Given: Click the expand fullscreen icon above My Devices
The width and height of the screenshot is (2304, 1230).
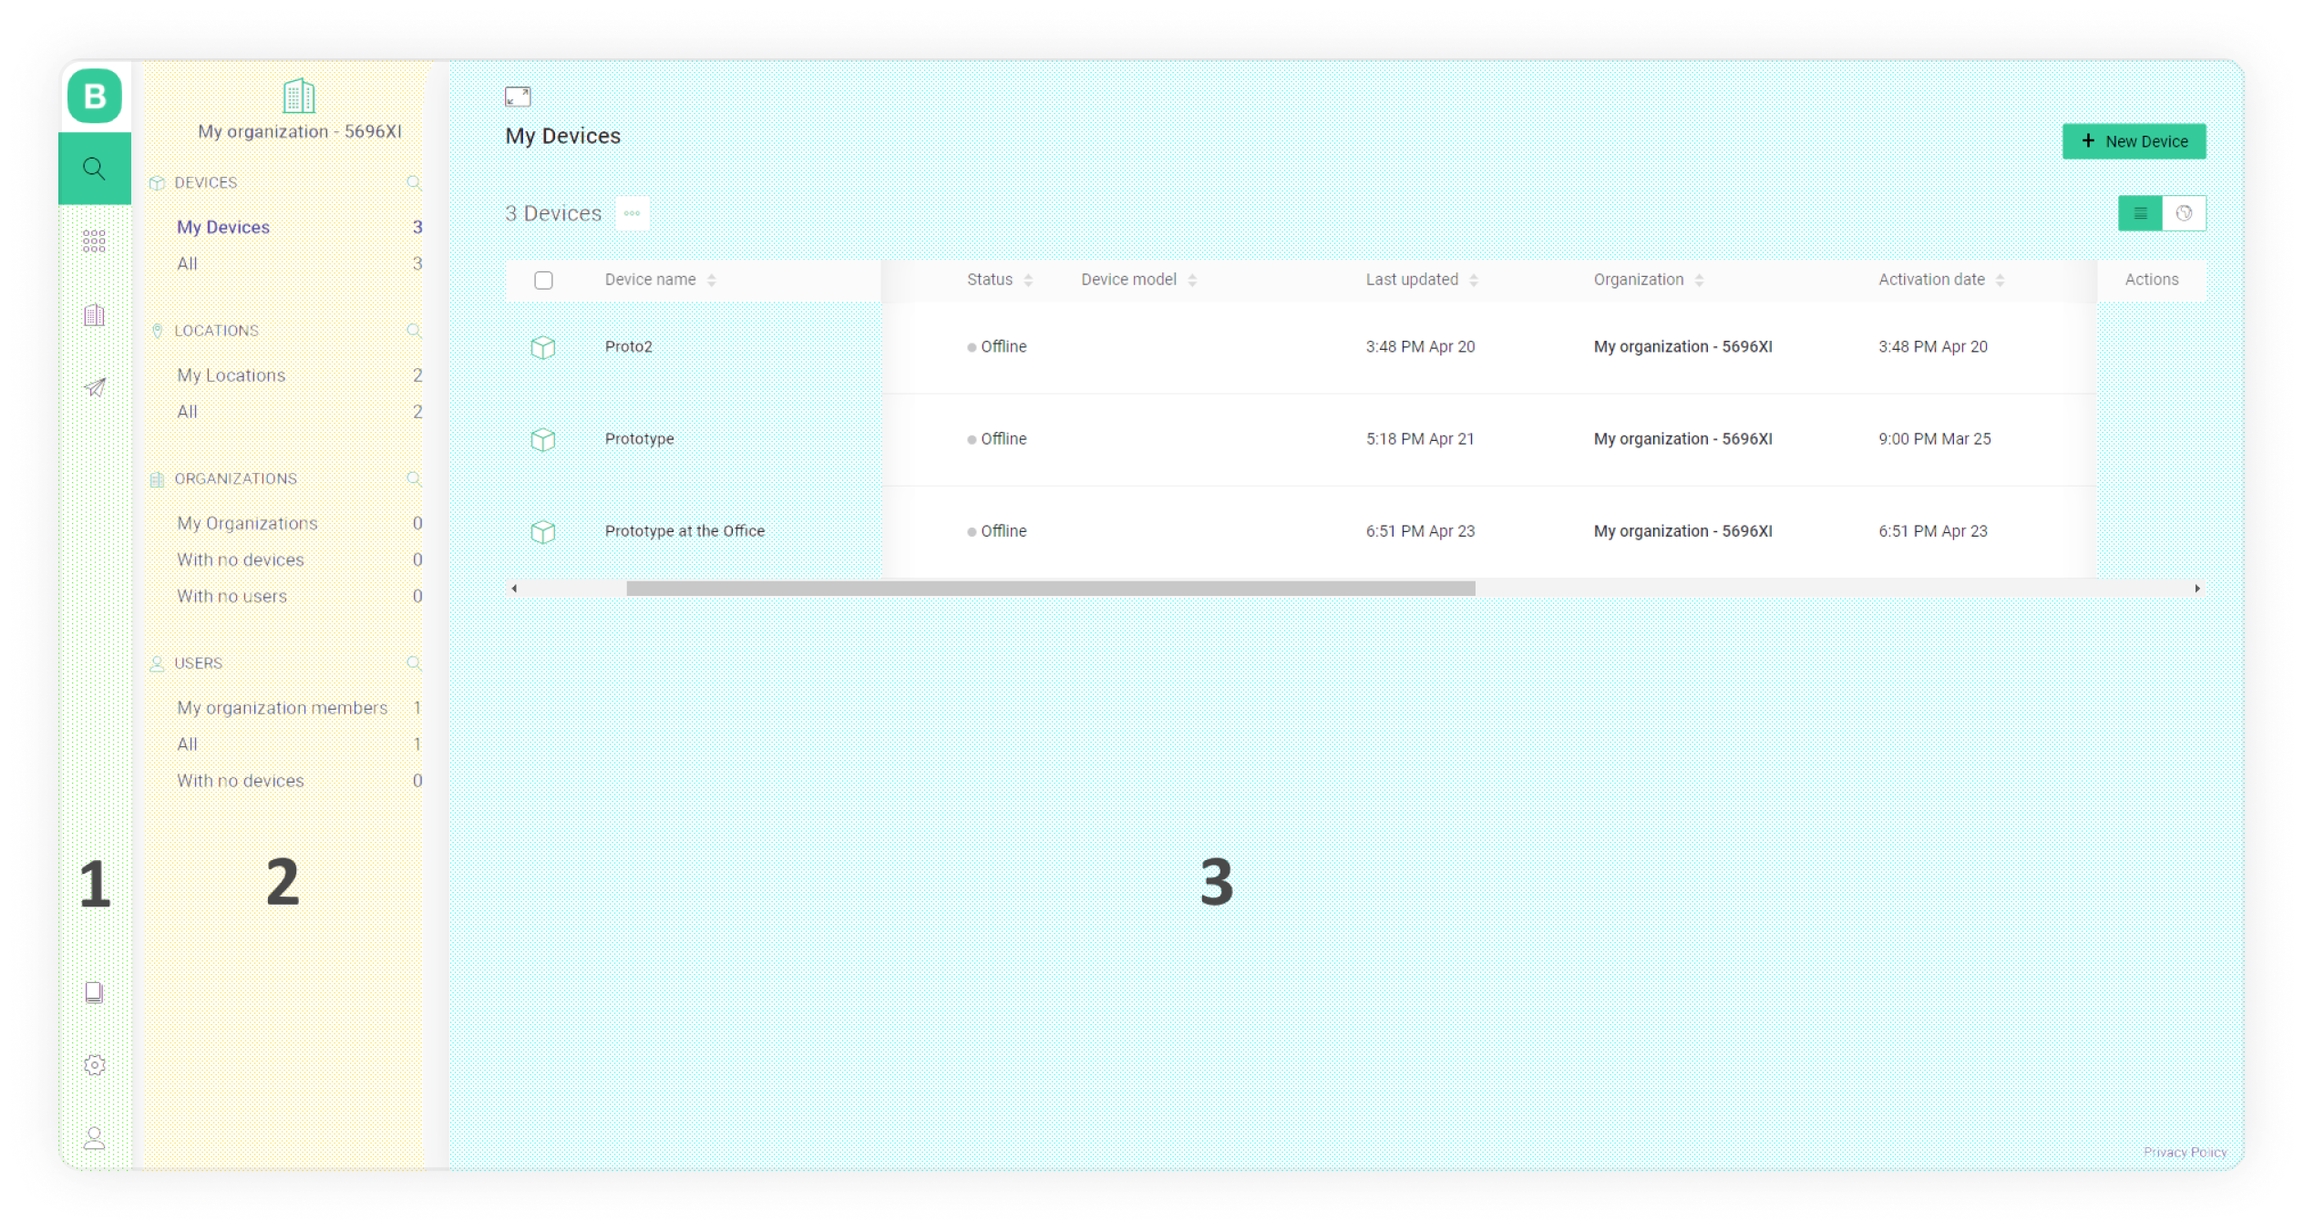Looking at the screenshot, I should [x=517, y=97].
